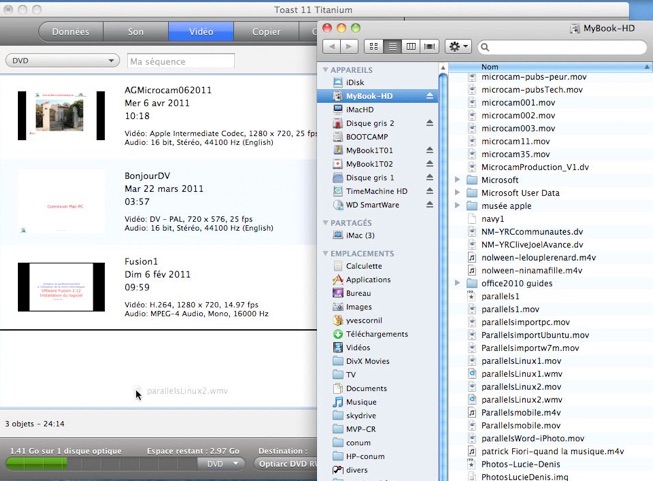Select the Vidéo tab in Toast

click(201, 32)
